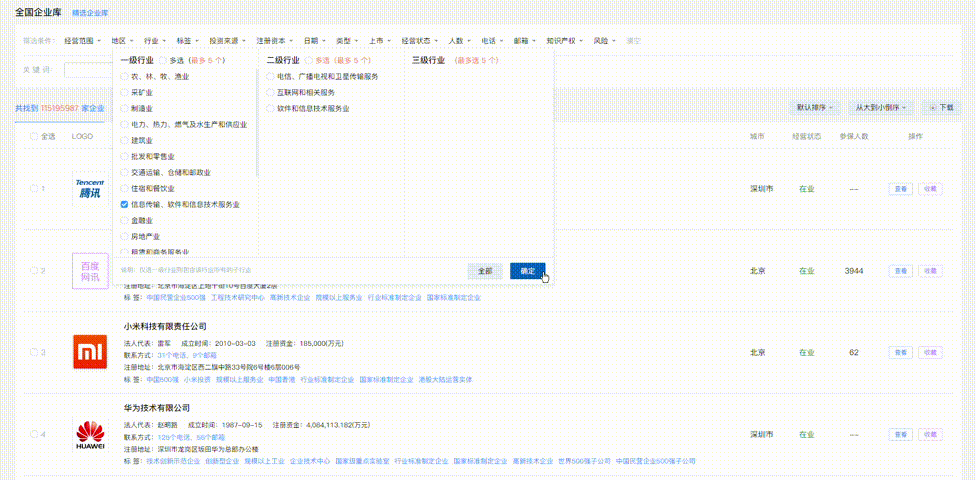Select 互联网和相关服务 secondary industry

(x=270, y=92)
